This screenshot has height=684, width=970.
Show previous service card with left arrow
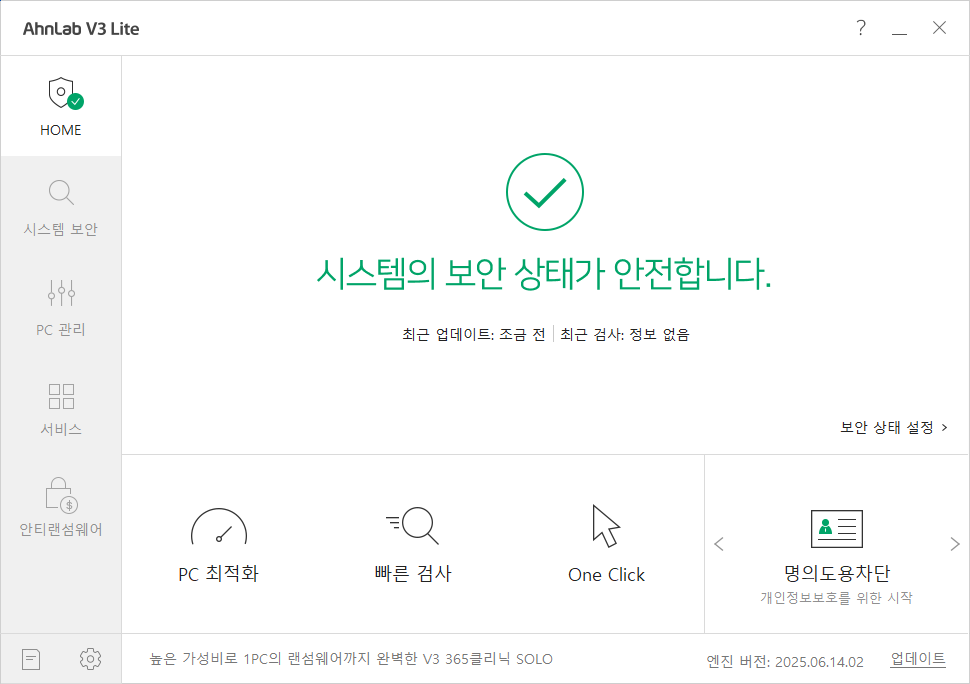tap(719, 544)
